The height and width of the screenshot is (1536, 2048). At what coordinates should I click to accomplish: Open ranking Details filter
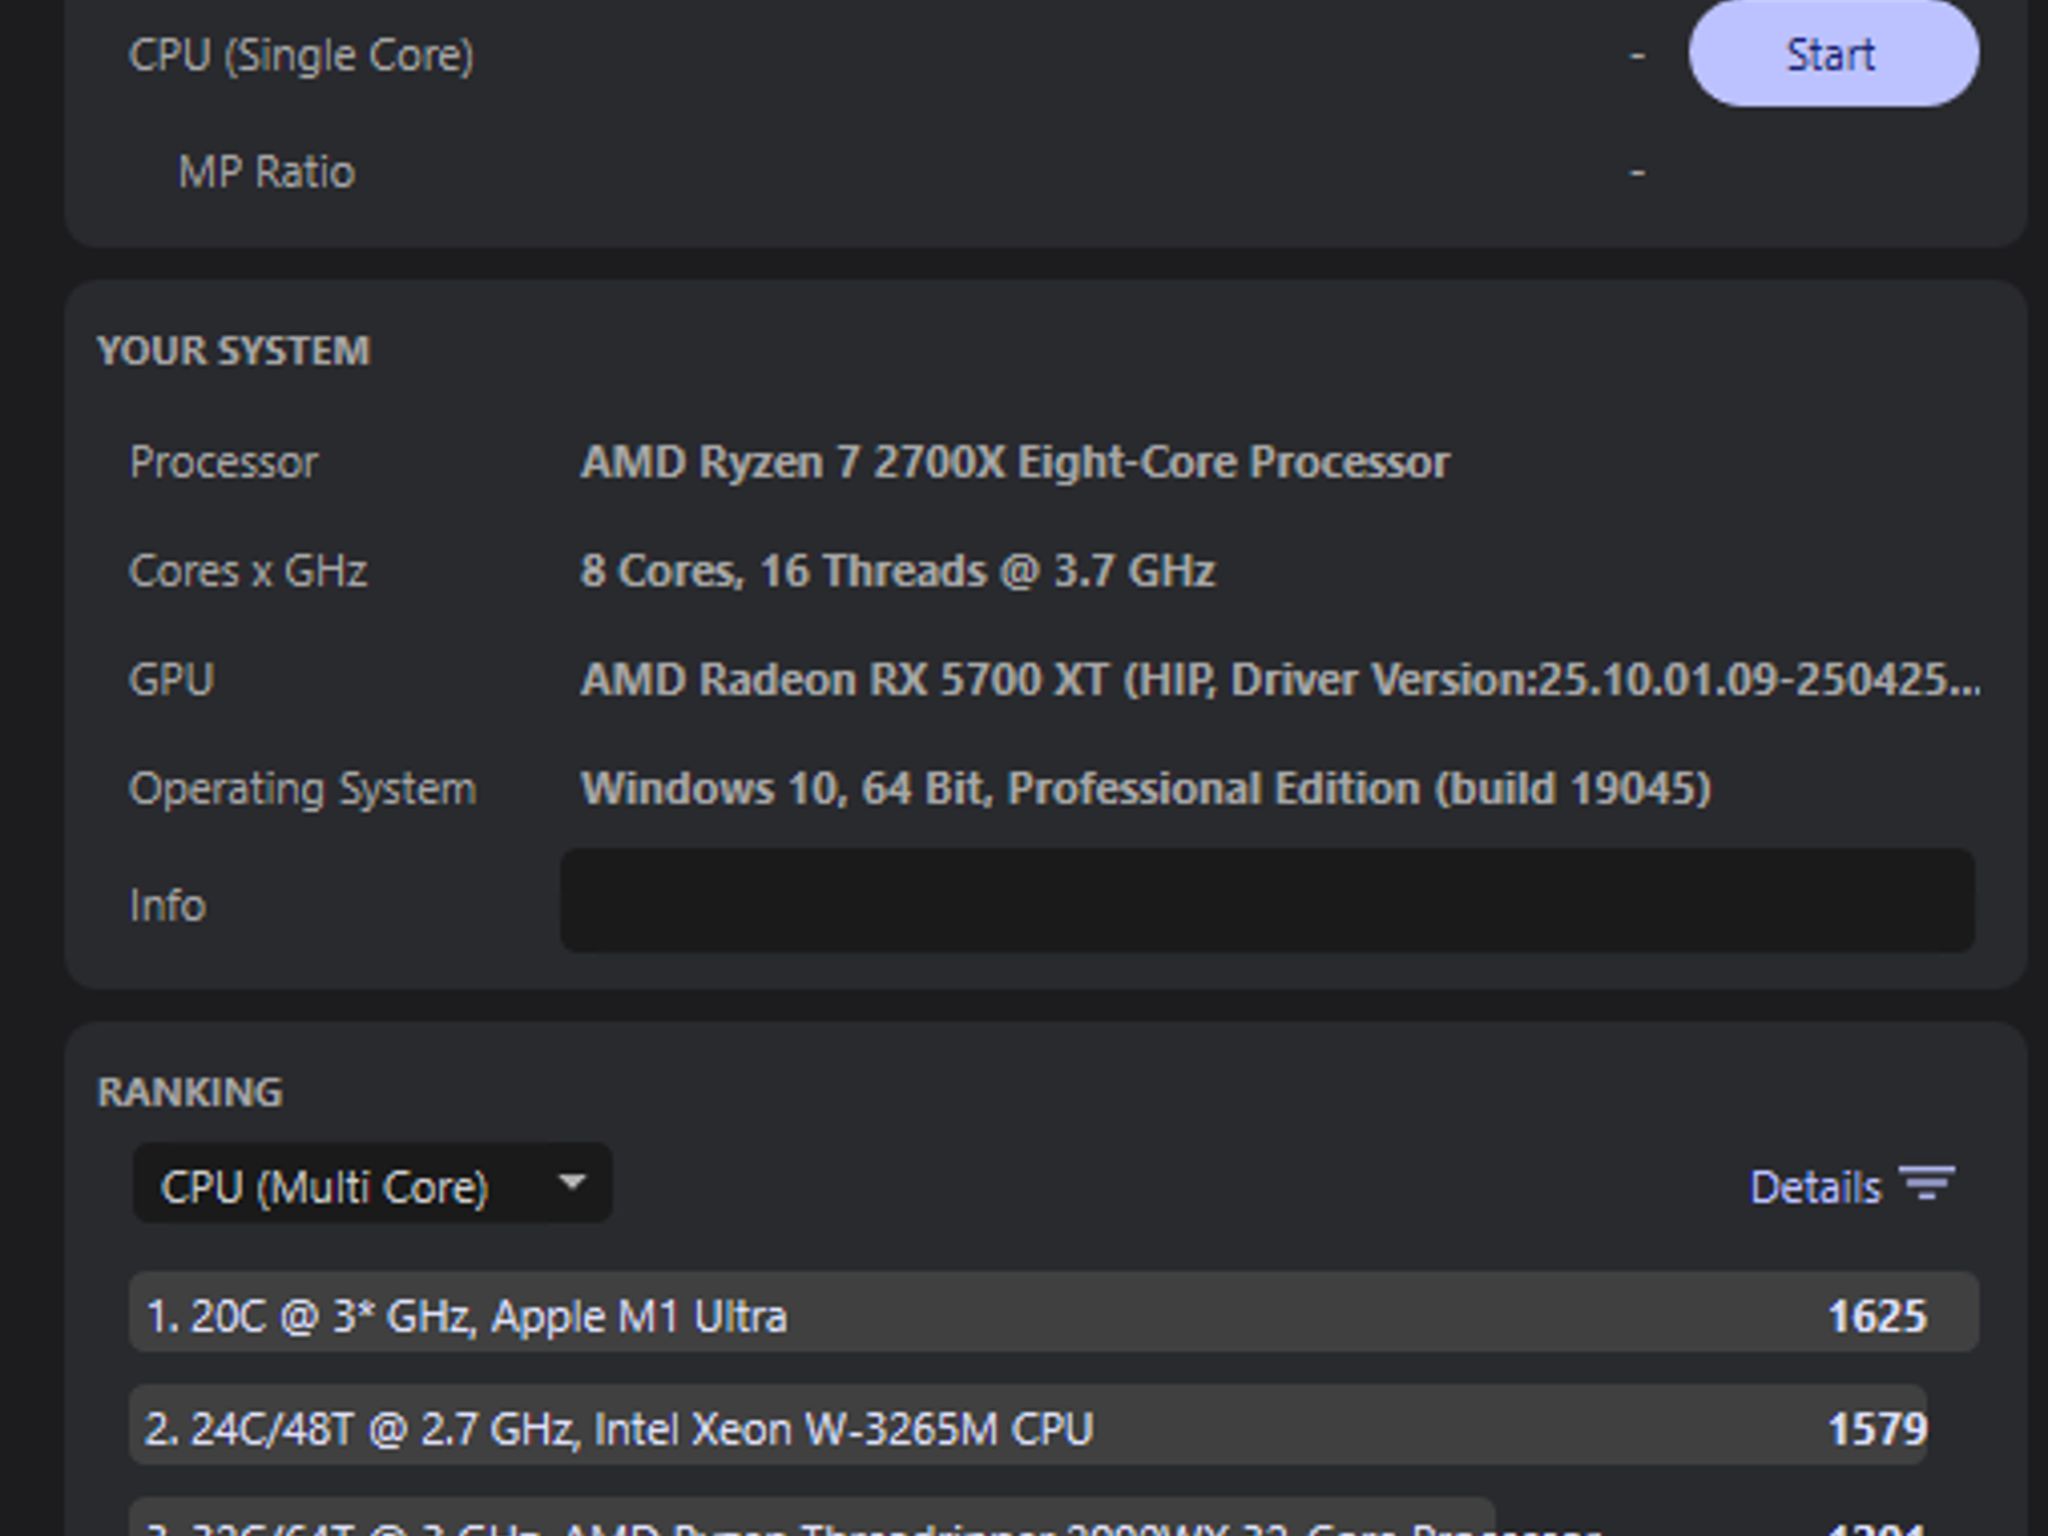coord(1852,1187)
